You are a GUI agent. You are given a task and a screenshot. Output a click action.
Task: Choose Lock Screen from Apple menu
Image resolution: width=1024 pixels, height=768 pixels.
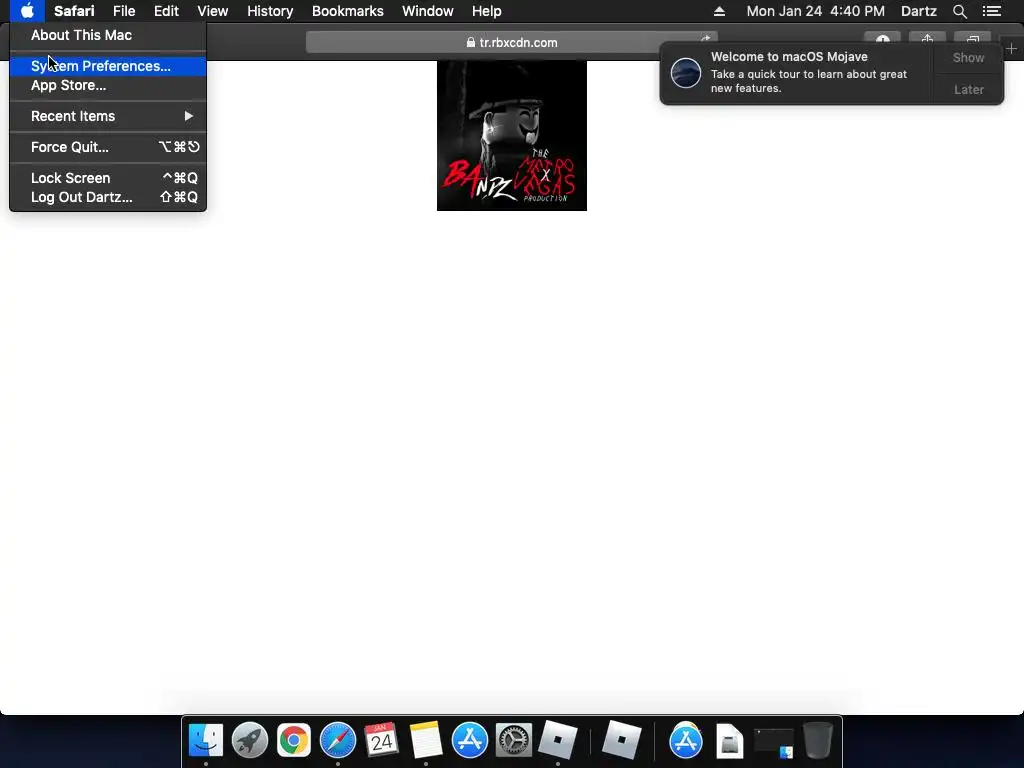click(x=108, y=178)
